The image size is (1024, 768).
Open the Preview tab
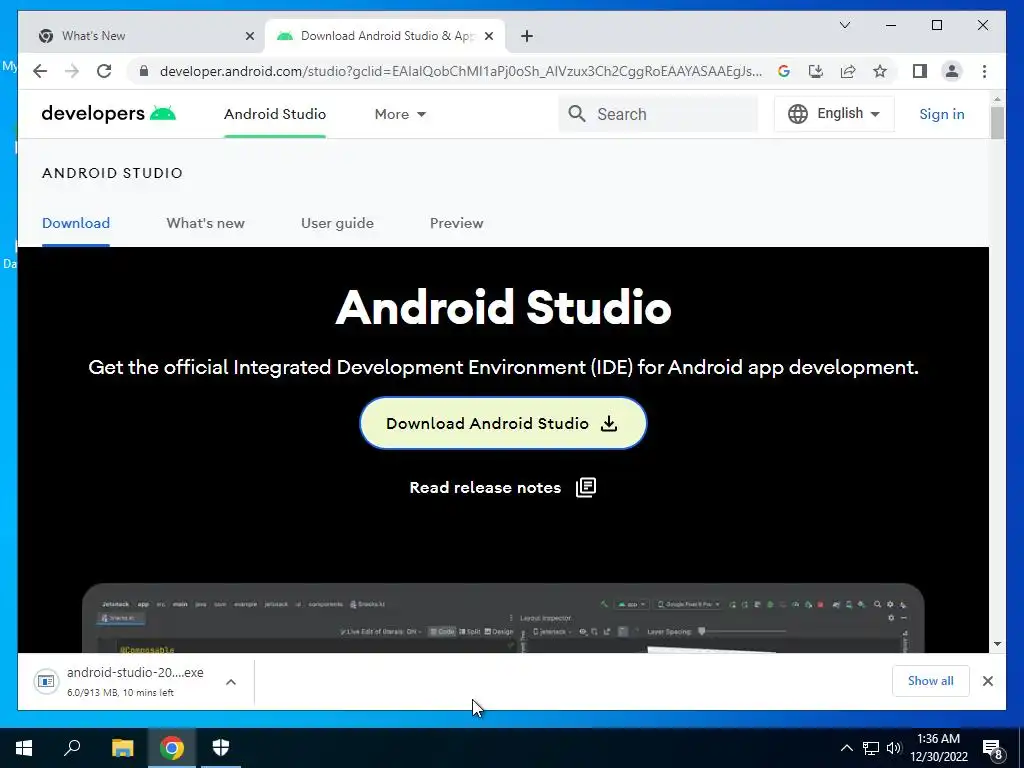pos(456,223)
